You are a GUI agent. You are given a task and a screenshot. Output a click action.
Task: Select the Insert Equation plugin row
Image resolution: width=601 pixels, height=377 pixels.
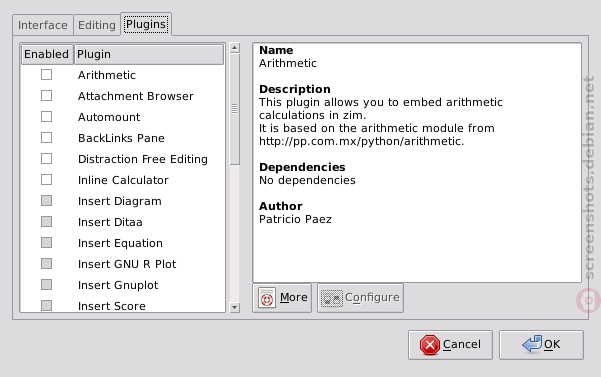tap(123, 243)
